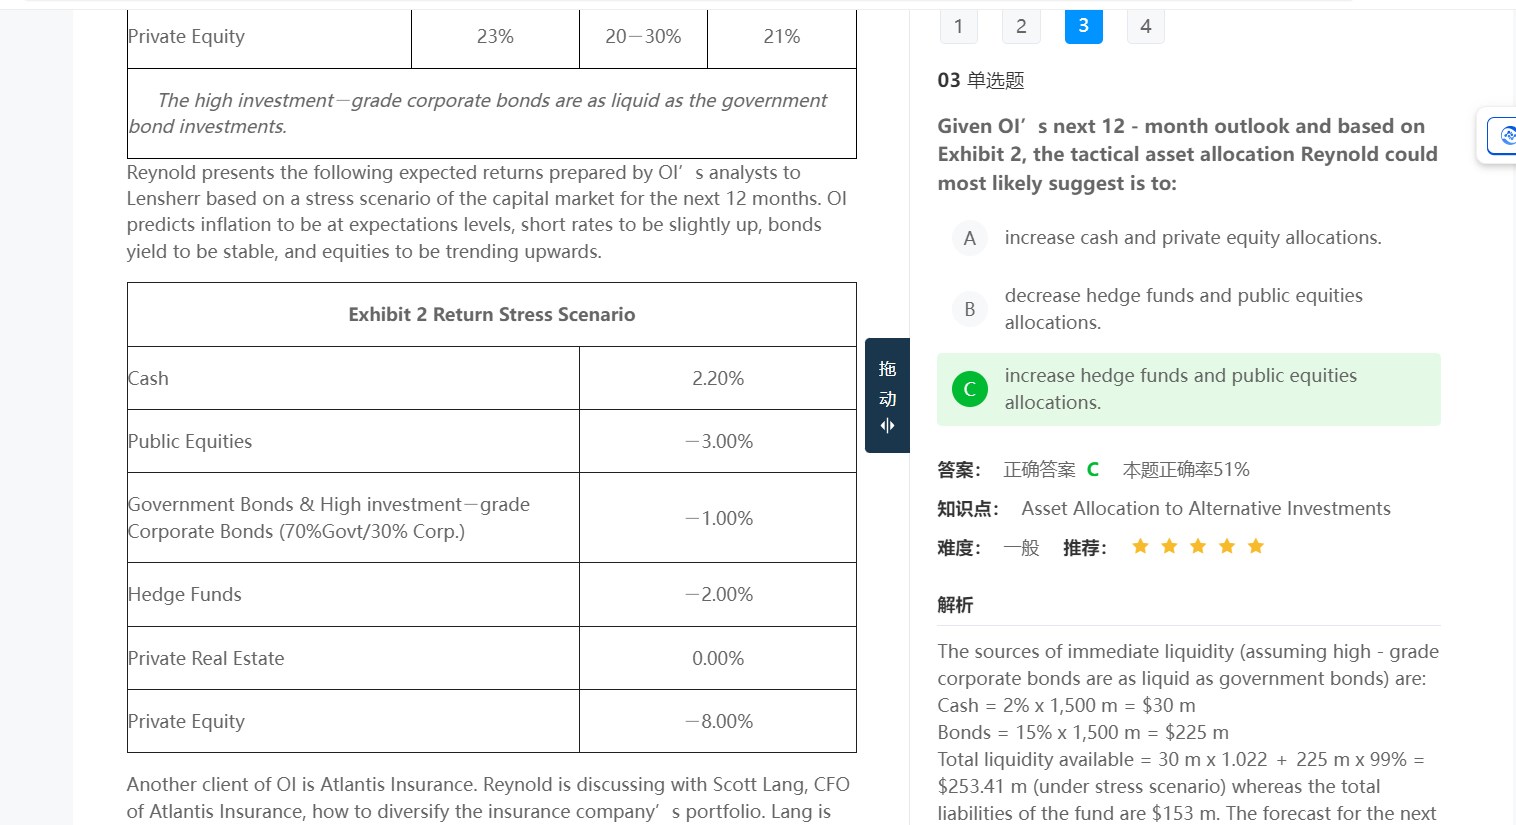Viewport: 1516px width, 825px height.
Task: Click the floating widget icon at right edge
Action: [1503, 136]
